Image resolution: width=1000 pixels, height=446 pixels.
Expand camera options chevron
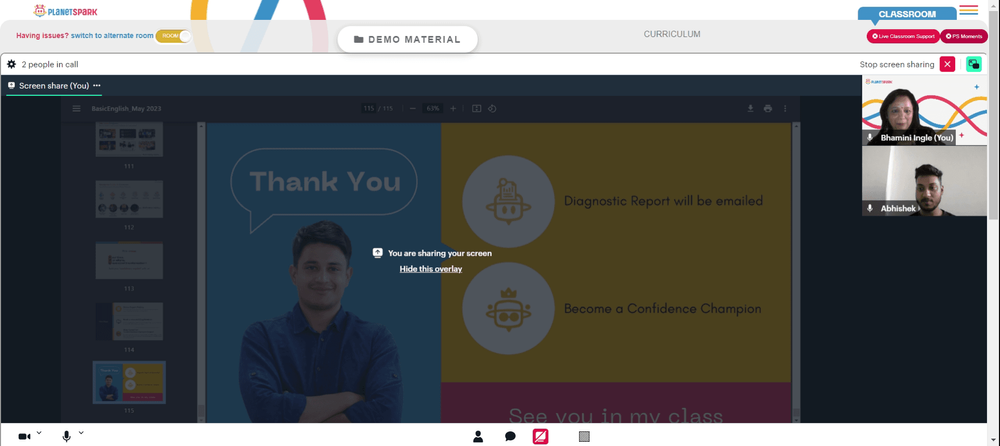[39, 433]
